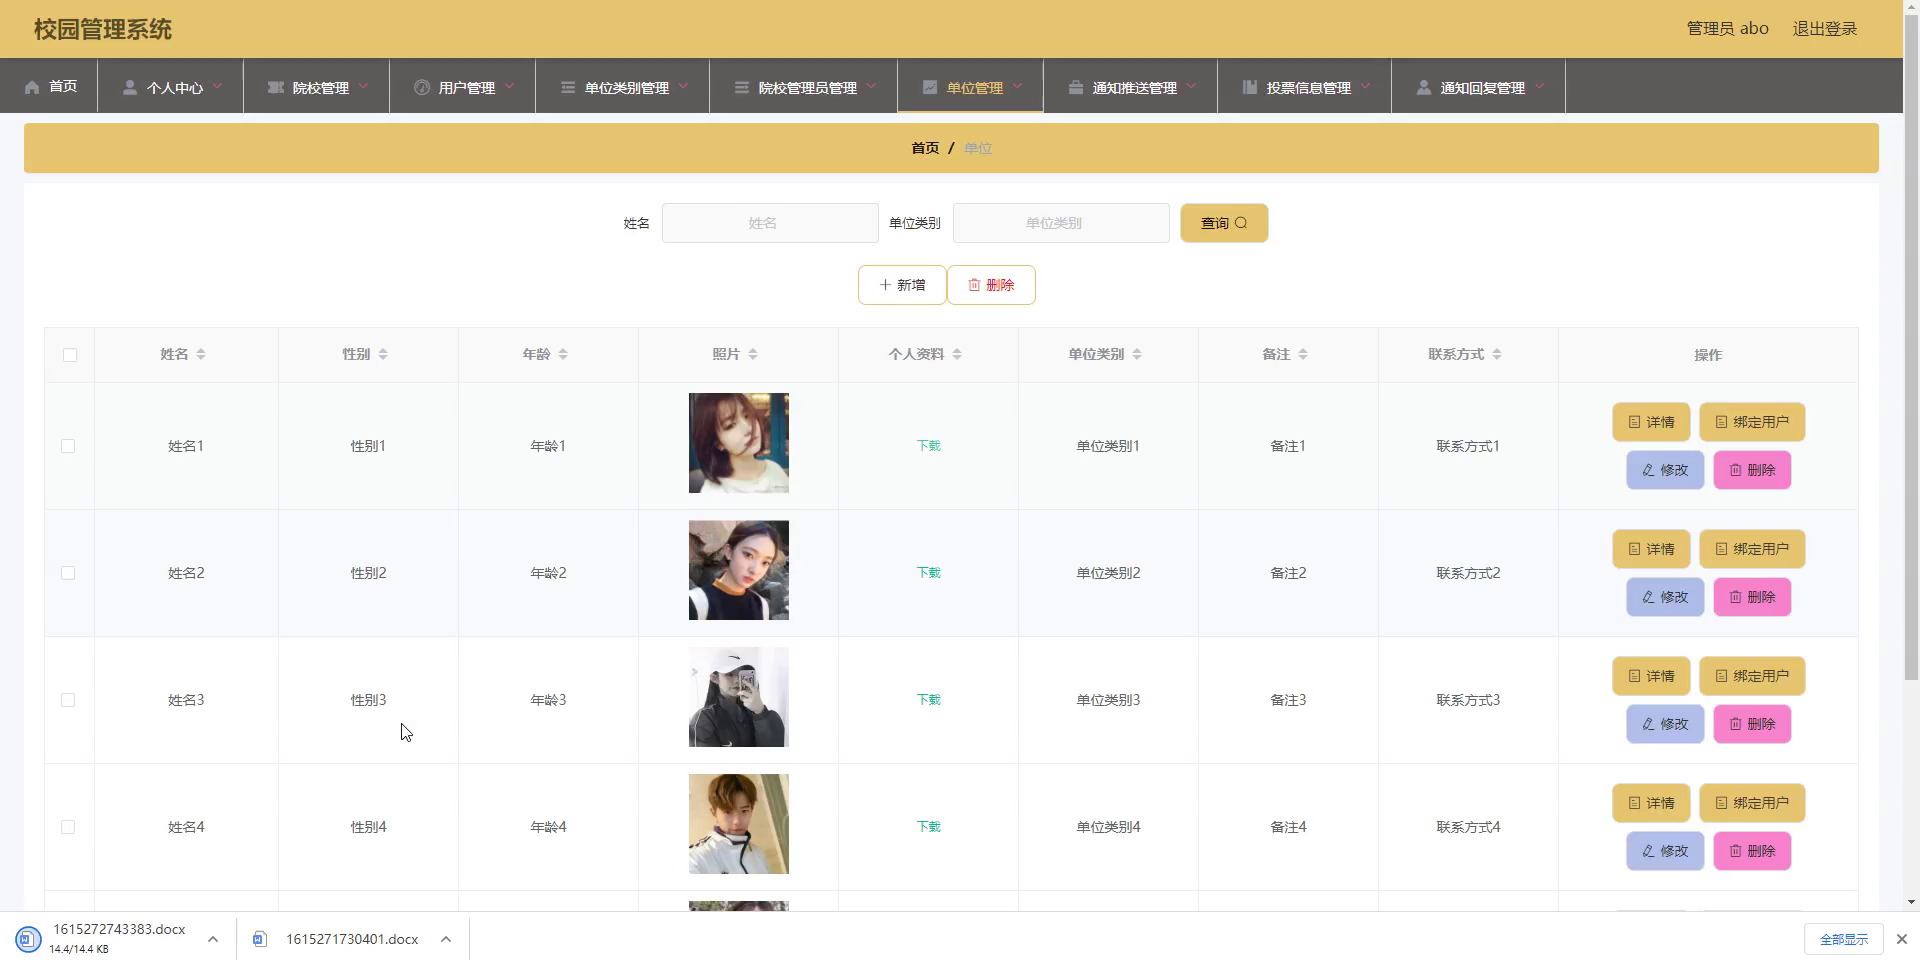Focus the 单位类别 search input field

tap(1061, 223)
